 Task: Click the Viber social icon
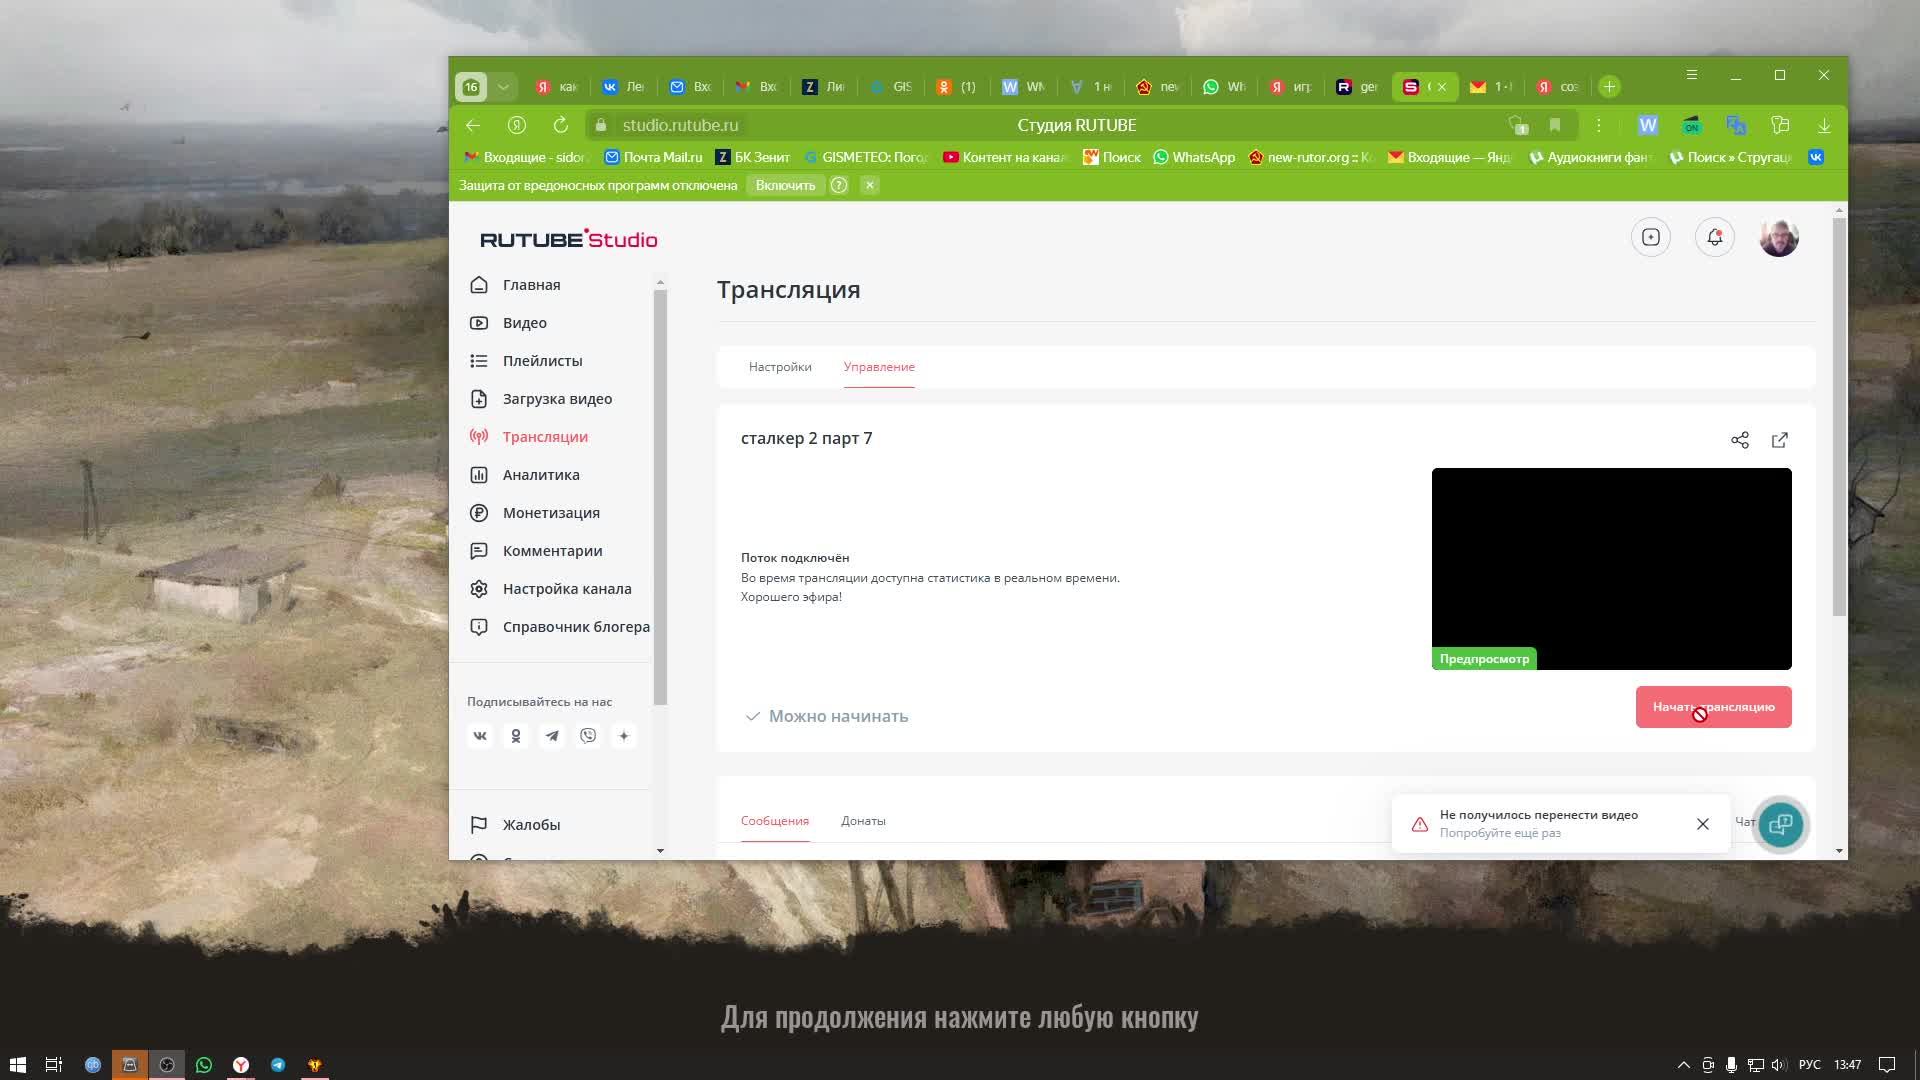click(588, 736)
